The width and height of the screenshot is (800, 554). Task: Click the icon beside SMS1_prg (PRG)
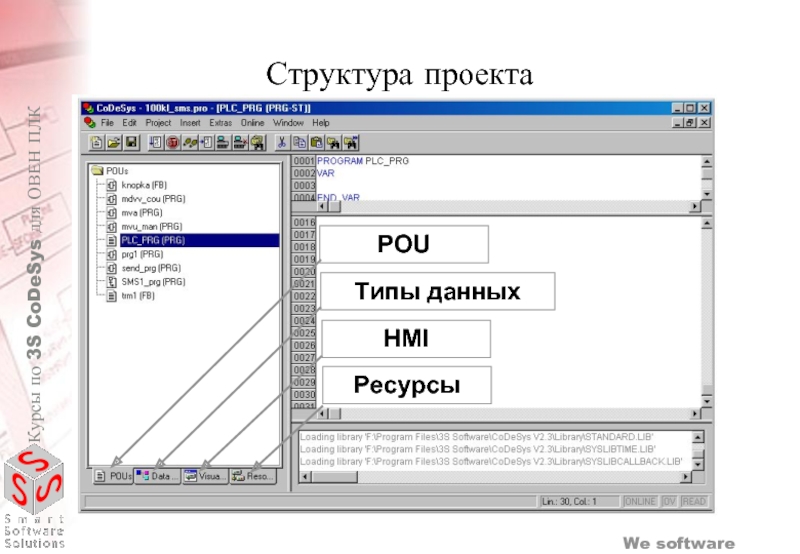(x=112, y=282)
